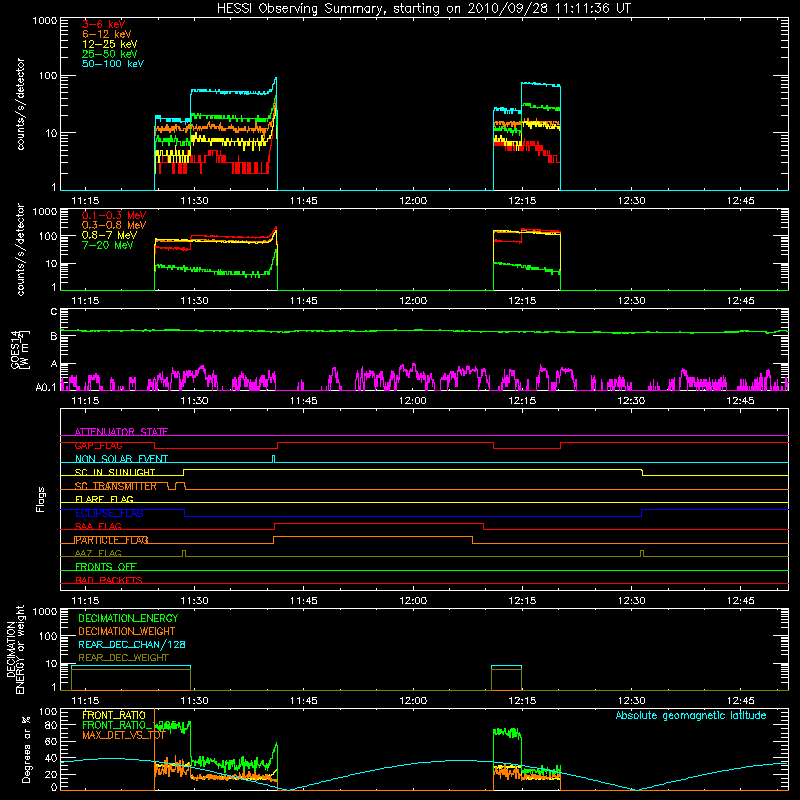Image resolution: width=800 pixels, height=800 pixels.
Task: Click the FLARE_FLAG label
Action: 104,499
